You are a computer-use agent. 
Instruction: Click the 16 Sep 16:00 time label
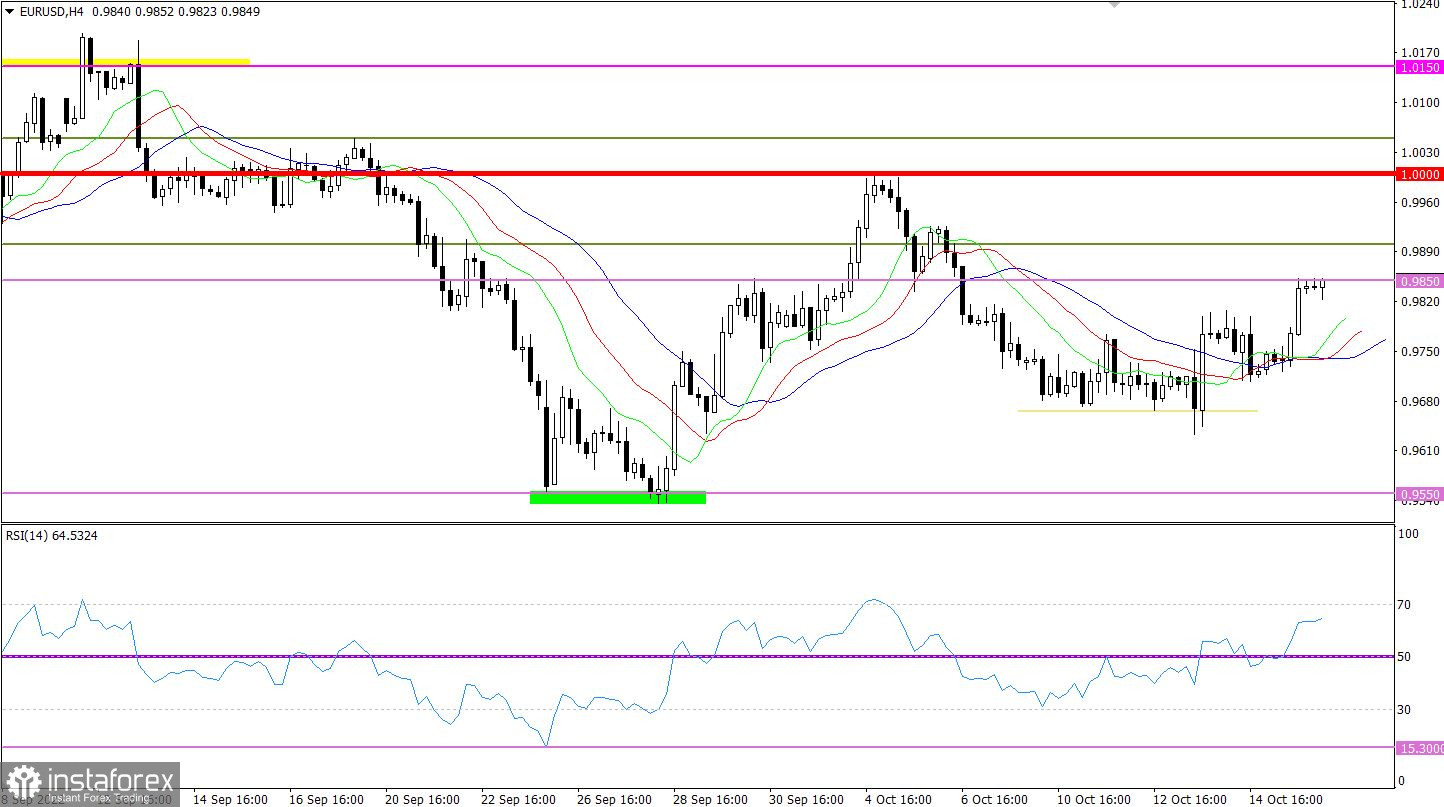(326, 799)
